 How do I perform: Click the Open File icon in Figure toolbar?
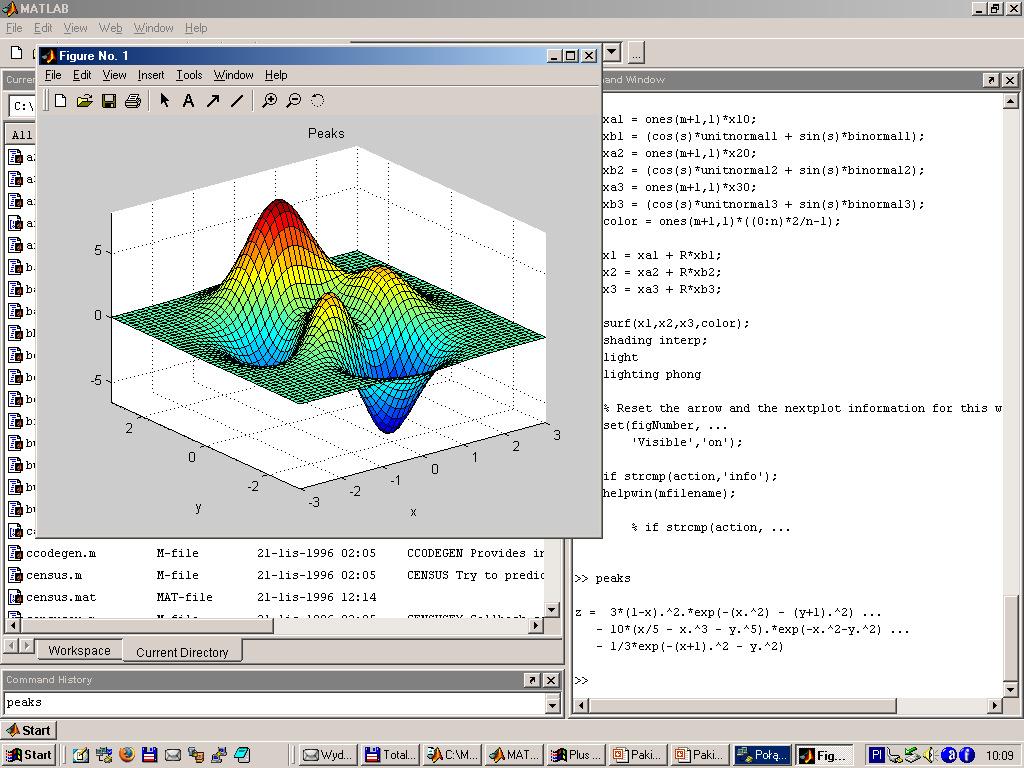(85, 101)
